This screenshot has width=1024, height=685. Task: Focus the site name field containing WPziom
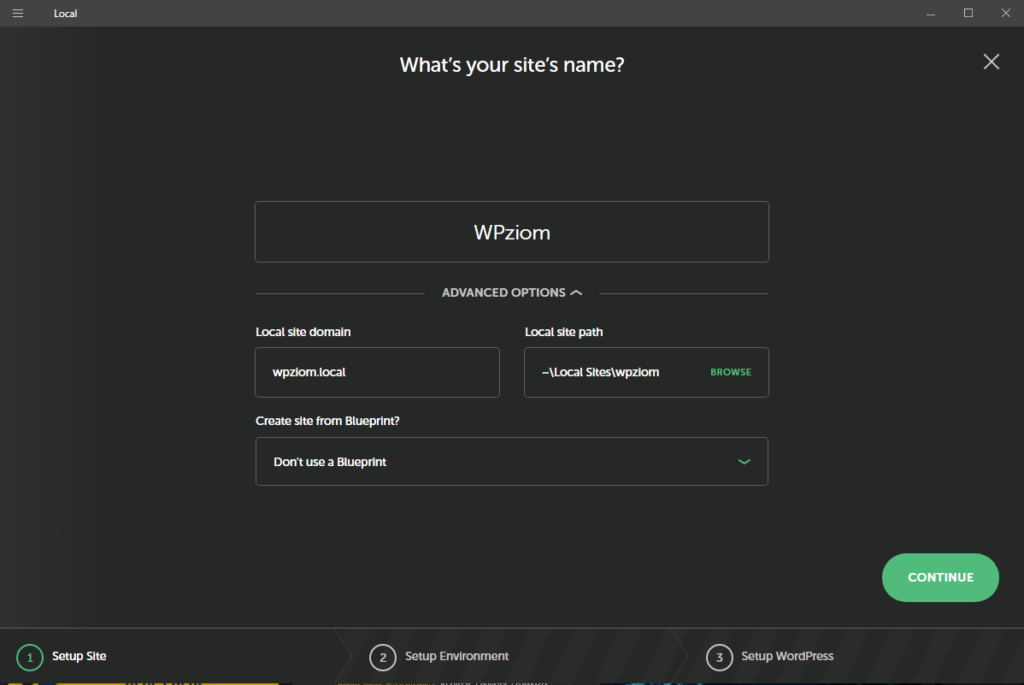511,232
